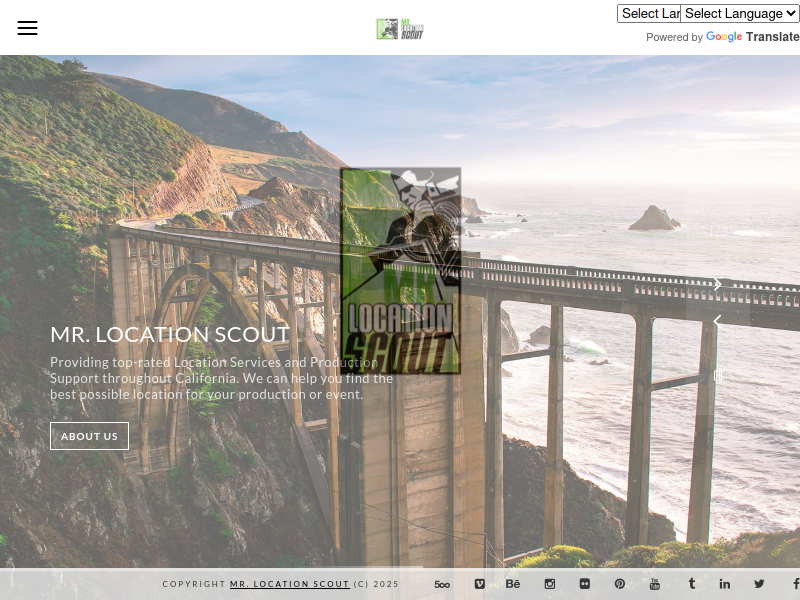Open the Behance profile icon

(x=513, y=584)
